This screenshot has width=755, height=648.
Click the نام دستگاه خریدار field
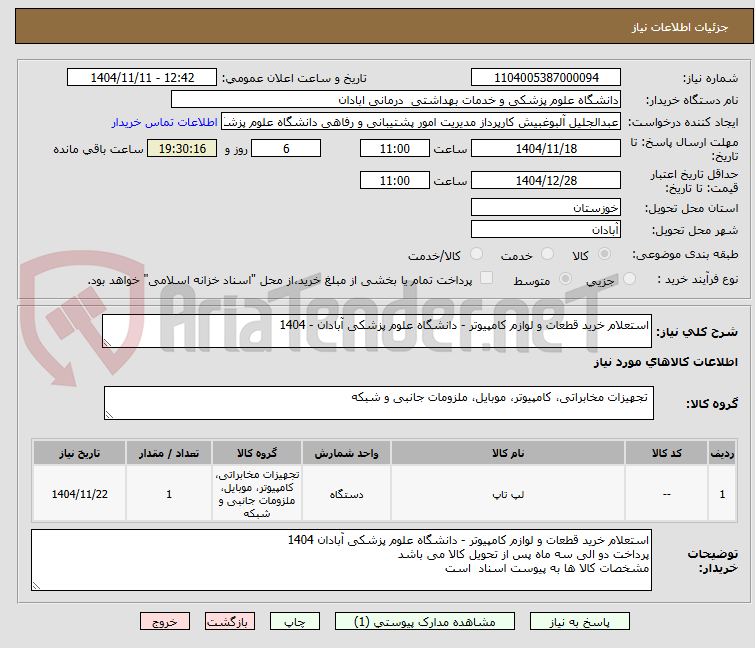[x=395, y=100]
